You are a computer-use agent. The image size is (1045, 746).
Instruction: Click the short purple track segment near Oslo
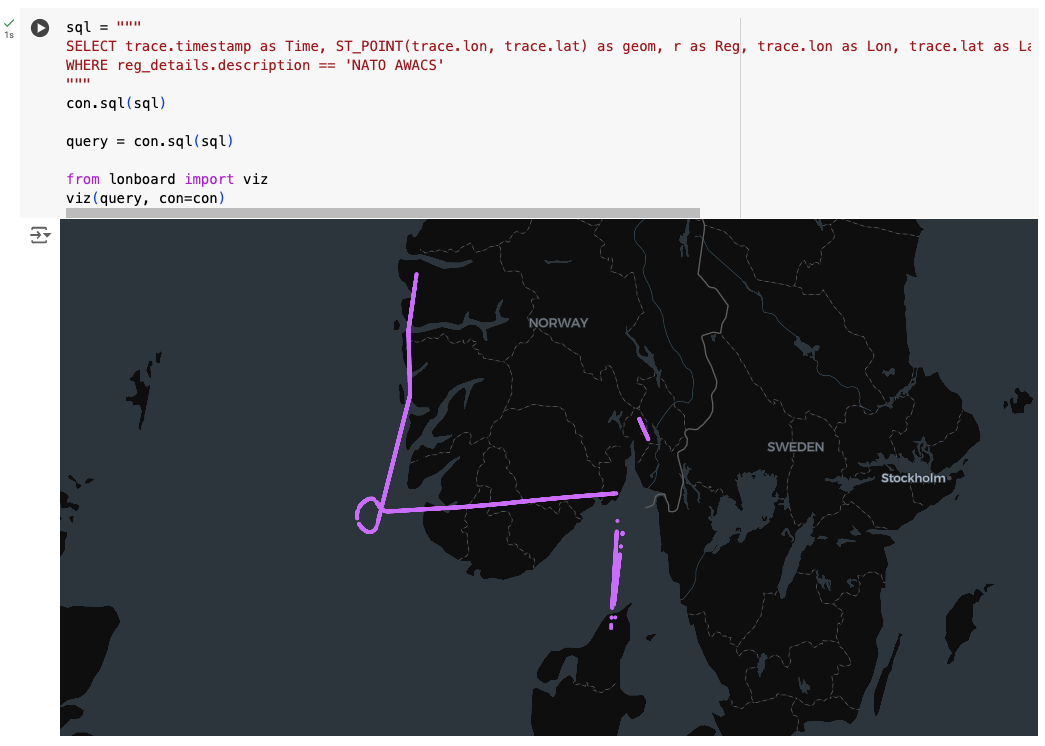point(644,429)
